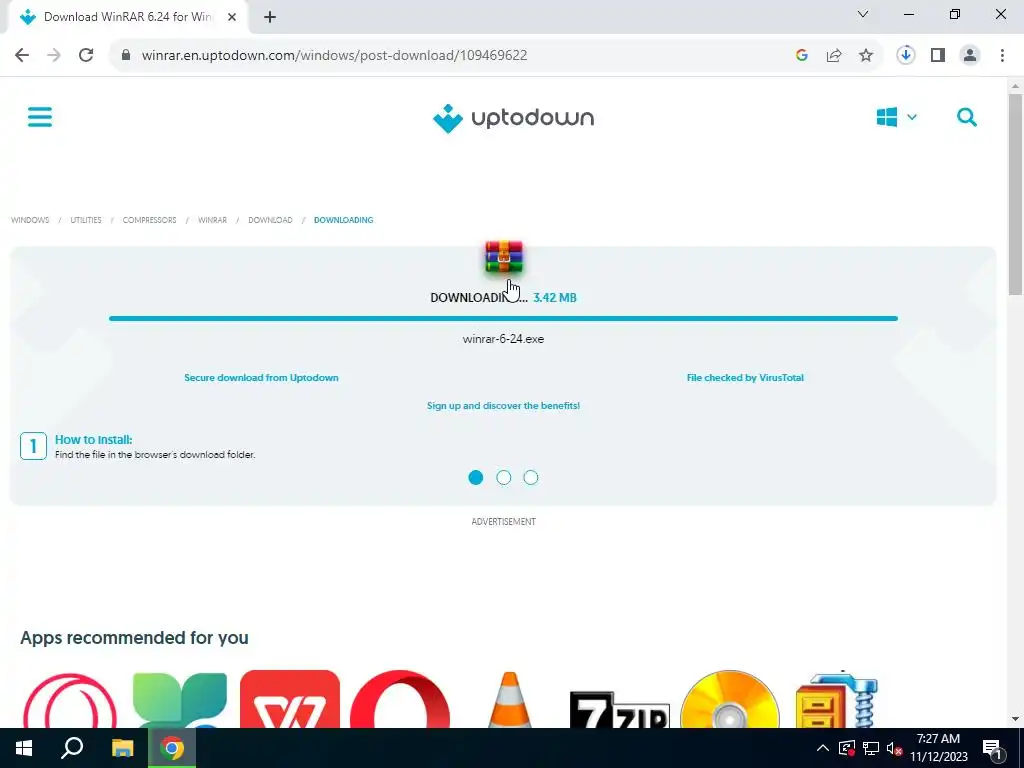Click the page vertical scrollbar thumb

coord(1015,194)
